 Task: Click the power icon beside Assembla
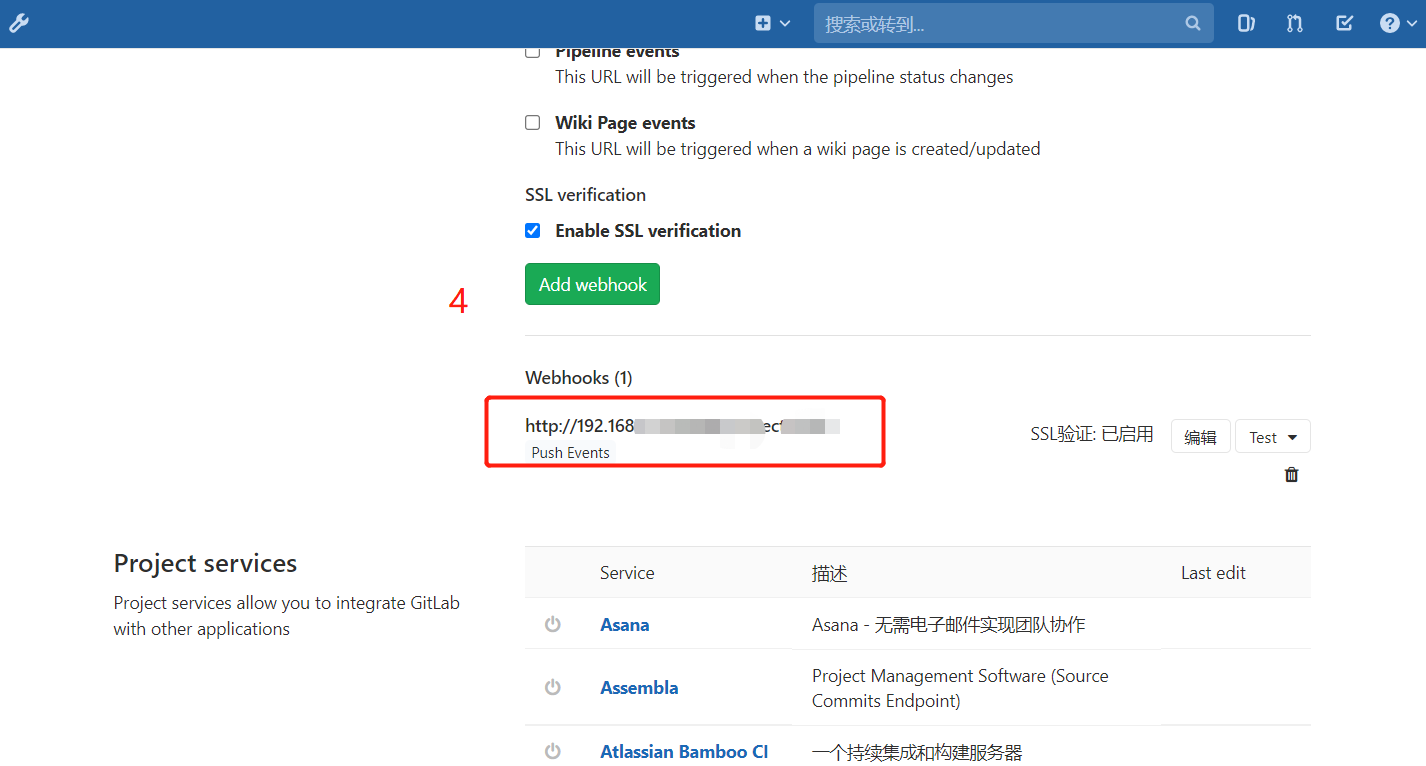click(552, 687)
